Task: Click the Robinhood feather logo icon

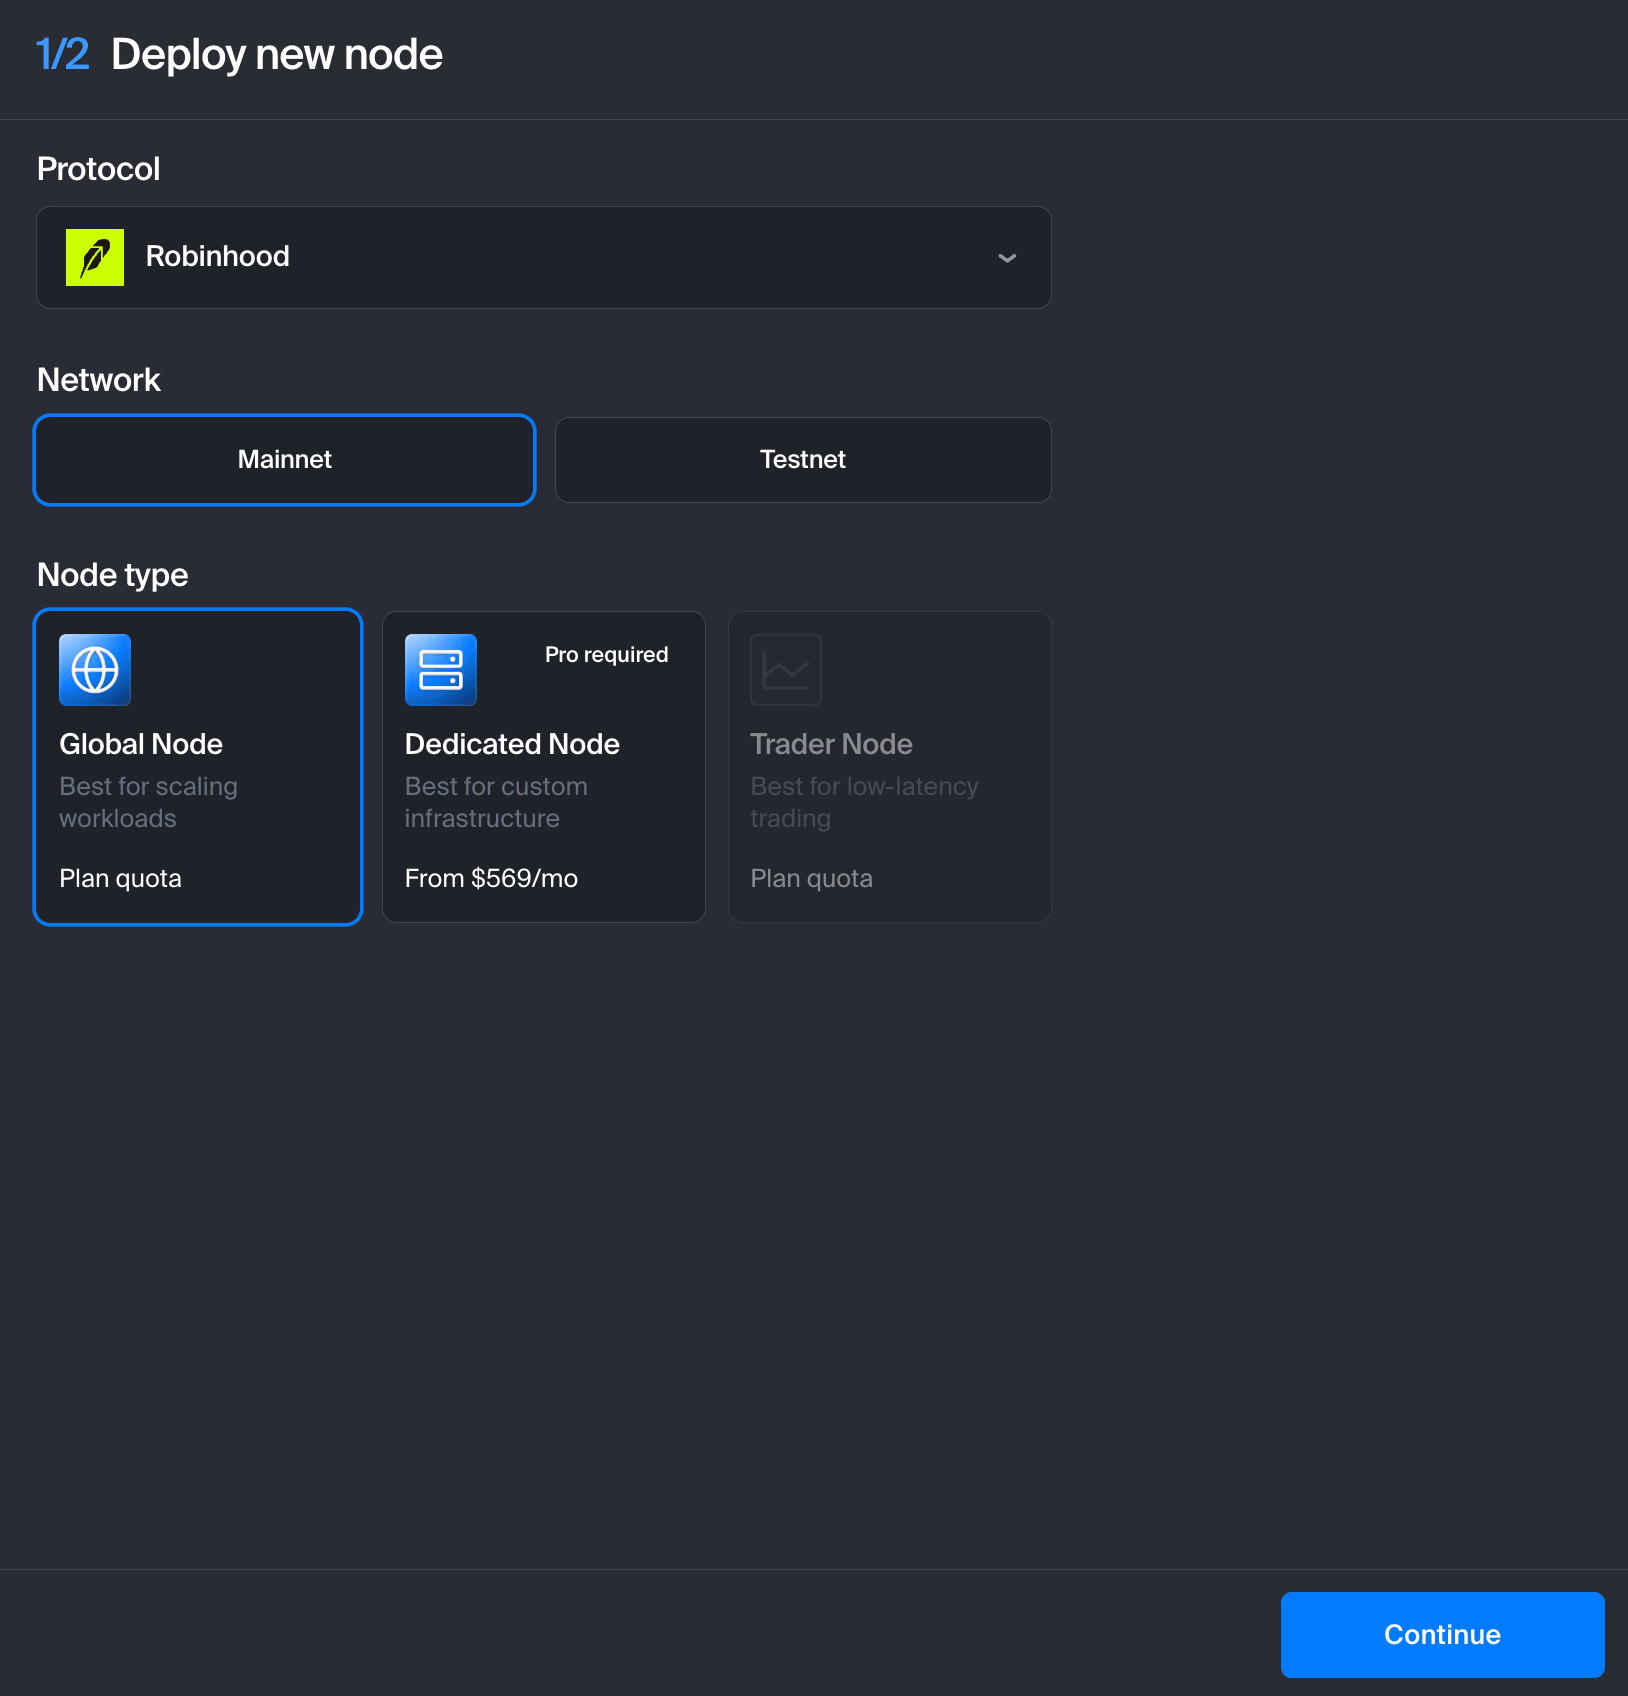Action: tap(95, 257)
